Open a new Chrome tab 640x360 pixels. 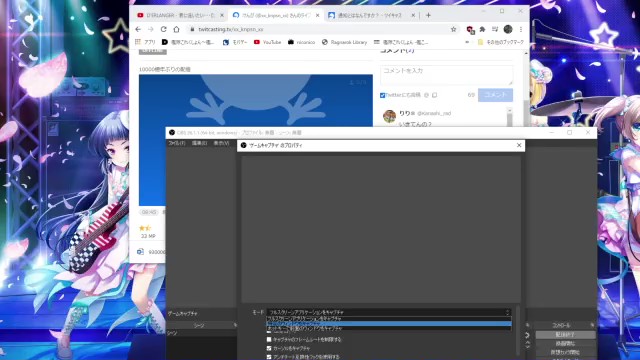pyautogui.click(x=428, y=15)
